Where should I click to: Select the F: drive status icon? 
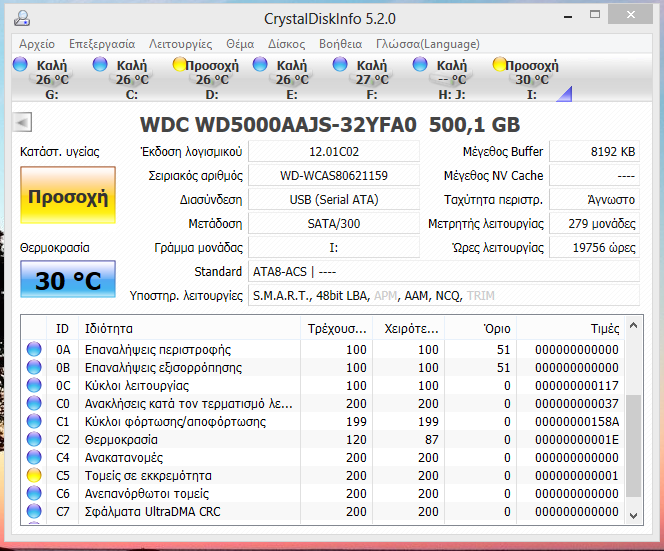click(340, 64)
